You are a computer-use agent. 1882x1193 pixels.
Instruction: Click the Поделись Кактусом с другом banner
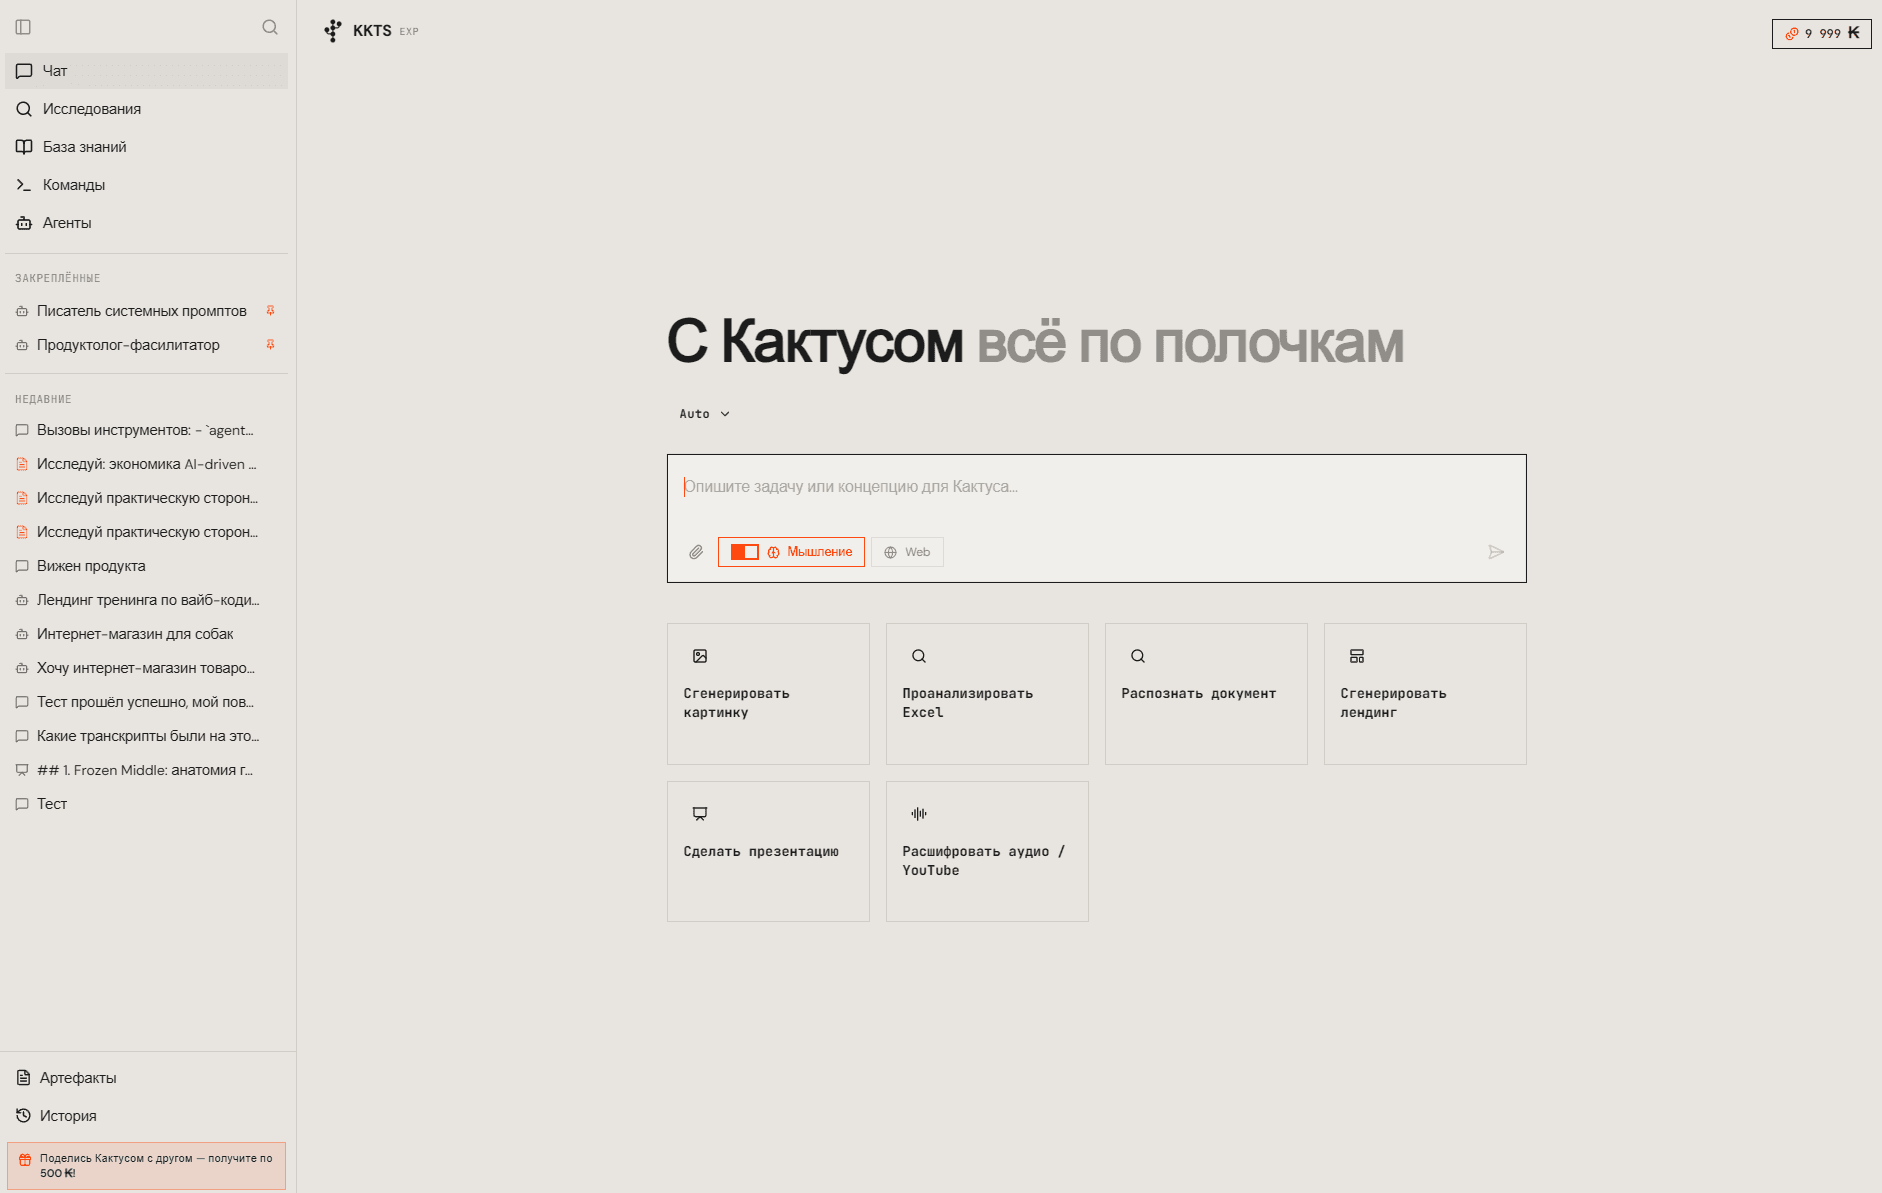click(146, 1165)
